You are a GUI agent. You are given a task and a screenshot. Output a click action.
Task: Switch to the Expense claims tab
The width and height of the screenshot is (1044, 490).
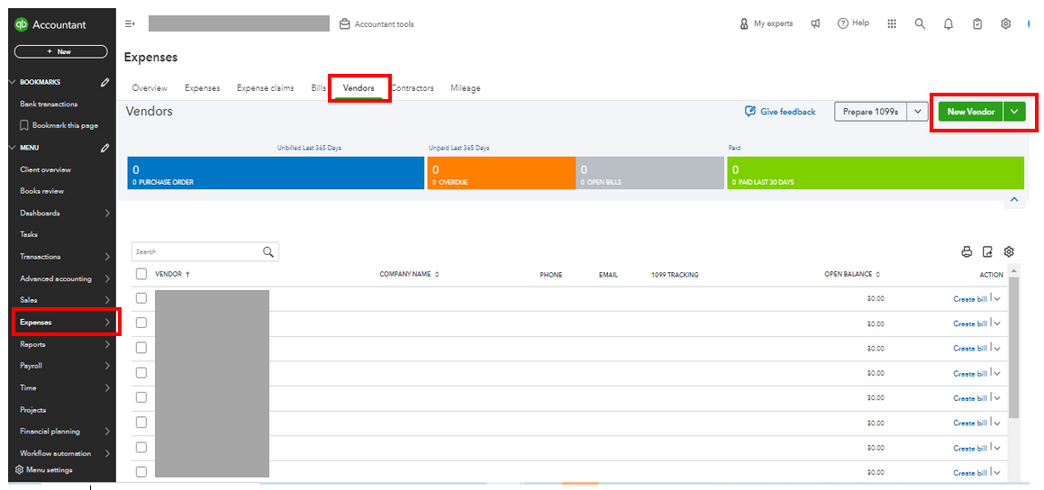(x=265, y=88)
